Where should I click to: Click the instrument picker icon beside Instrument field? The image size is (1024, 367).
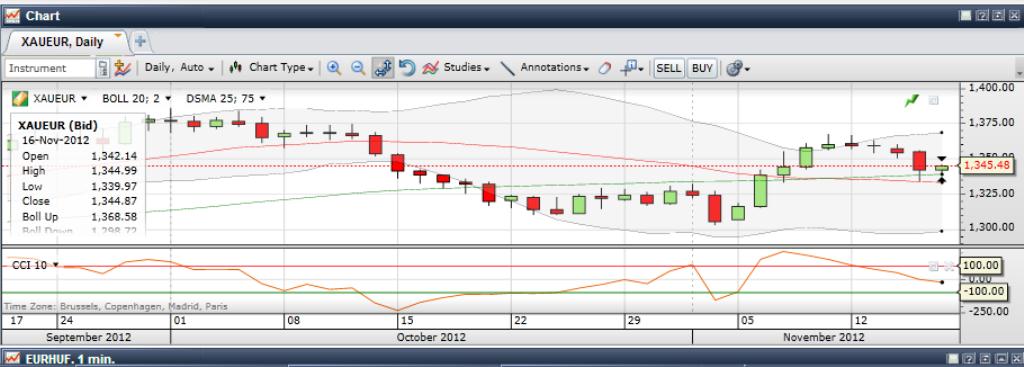pyautogui.click(x=103, y=68)
